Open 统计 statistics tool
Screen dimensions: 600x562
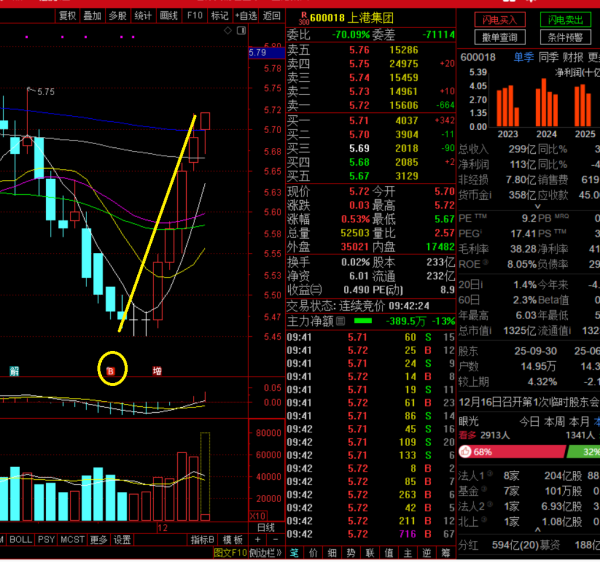143,16
